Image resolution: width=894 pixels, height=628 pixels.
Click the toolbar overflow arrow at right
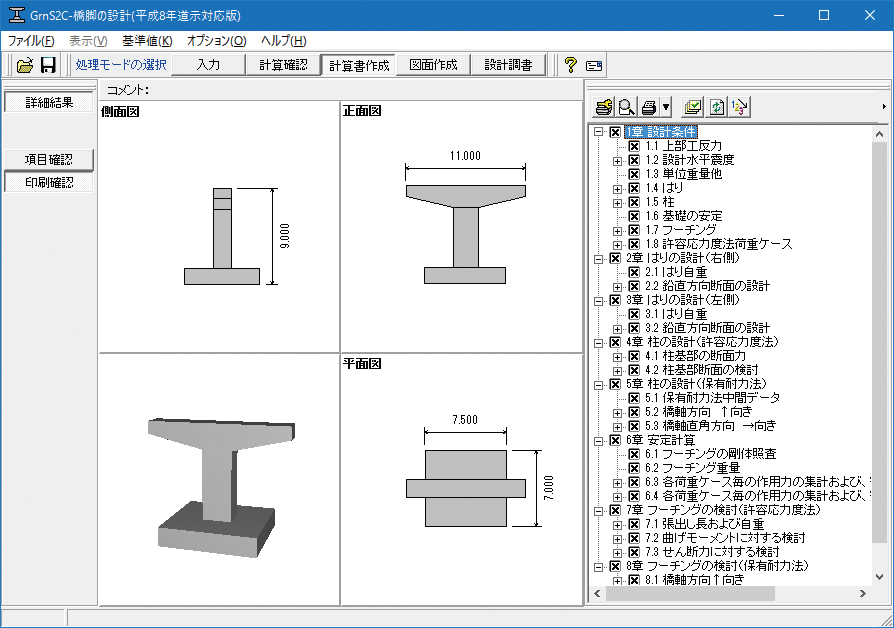tap(884, 107)
